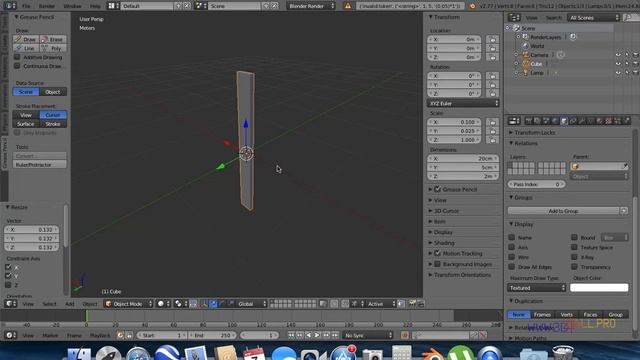Click the lock icon next to Location X
This screenshot has width=640, height=360.
493,40
